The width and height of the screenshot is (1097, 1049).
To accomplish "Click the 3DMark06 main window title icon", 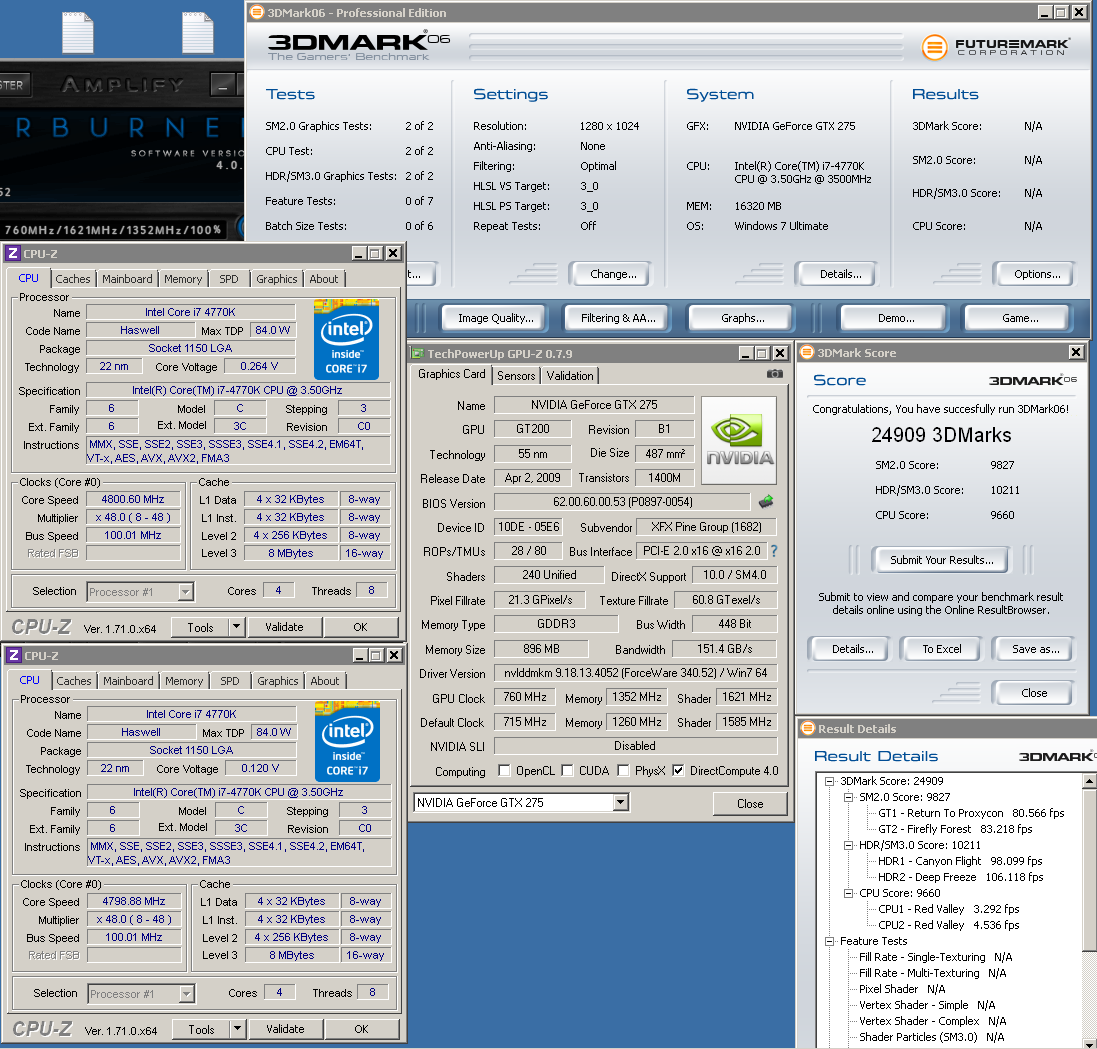I will [257, 12].
